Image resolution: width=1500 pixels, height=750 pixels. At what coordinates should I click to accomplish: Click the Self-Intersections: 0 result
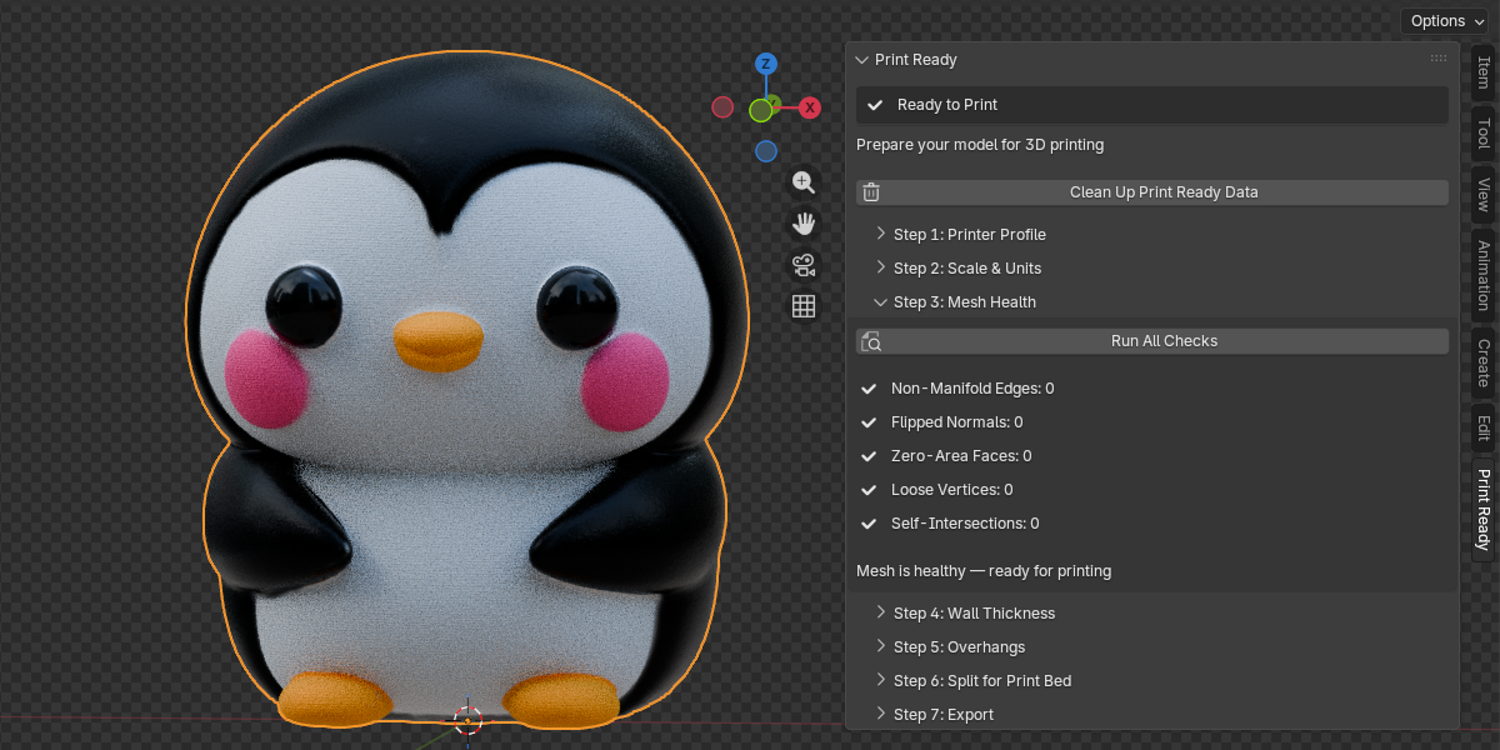(x=965, y=524)
